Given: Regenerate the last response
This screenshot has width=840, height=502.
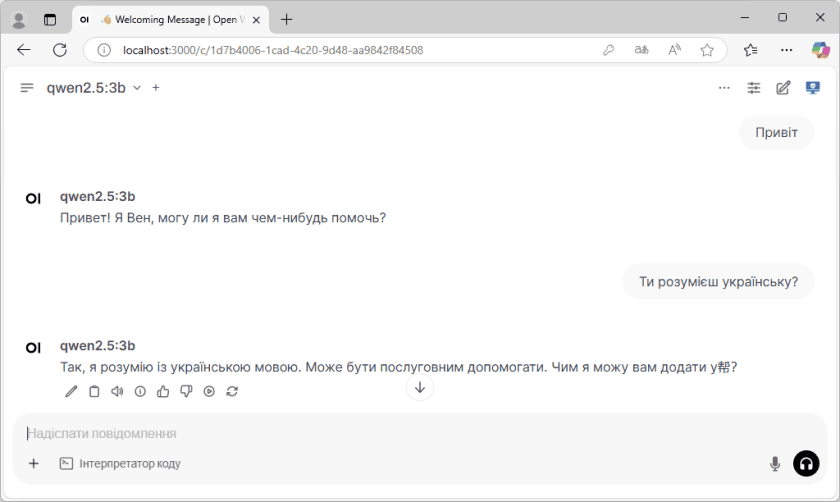Looking at the screenshot, I should [232, 391].
